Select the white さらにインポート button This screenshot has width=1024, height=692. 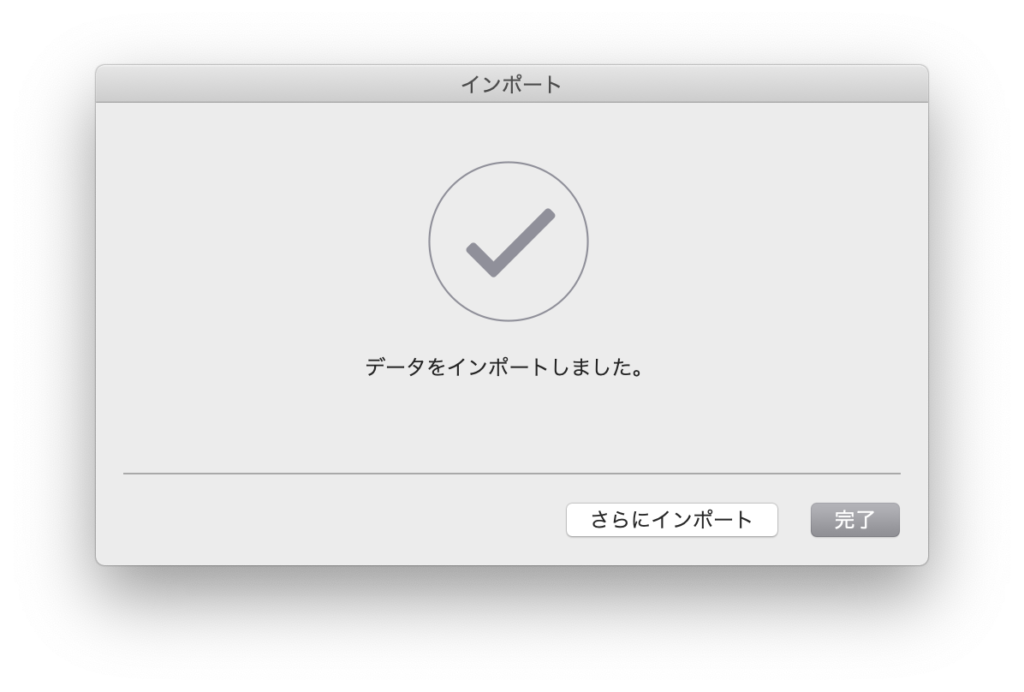click(671, 520)
